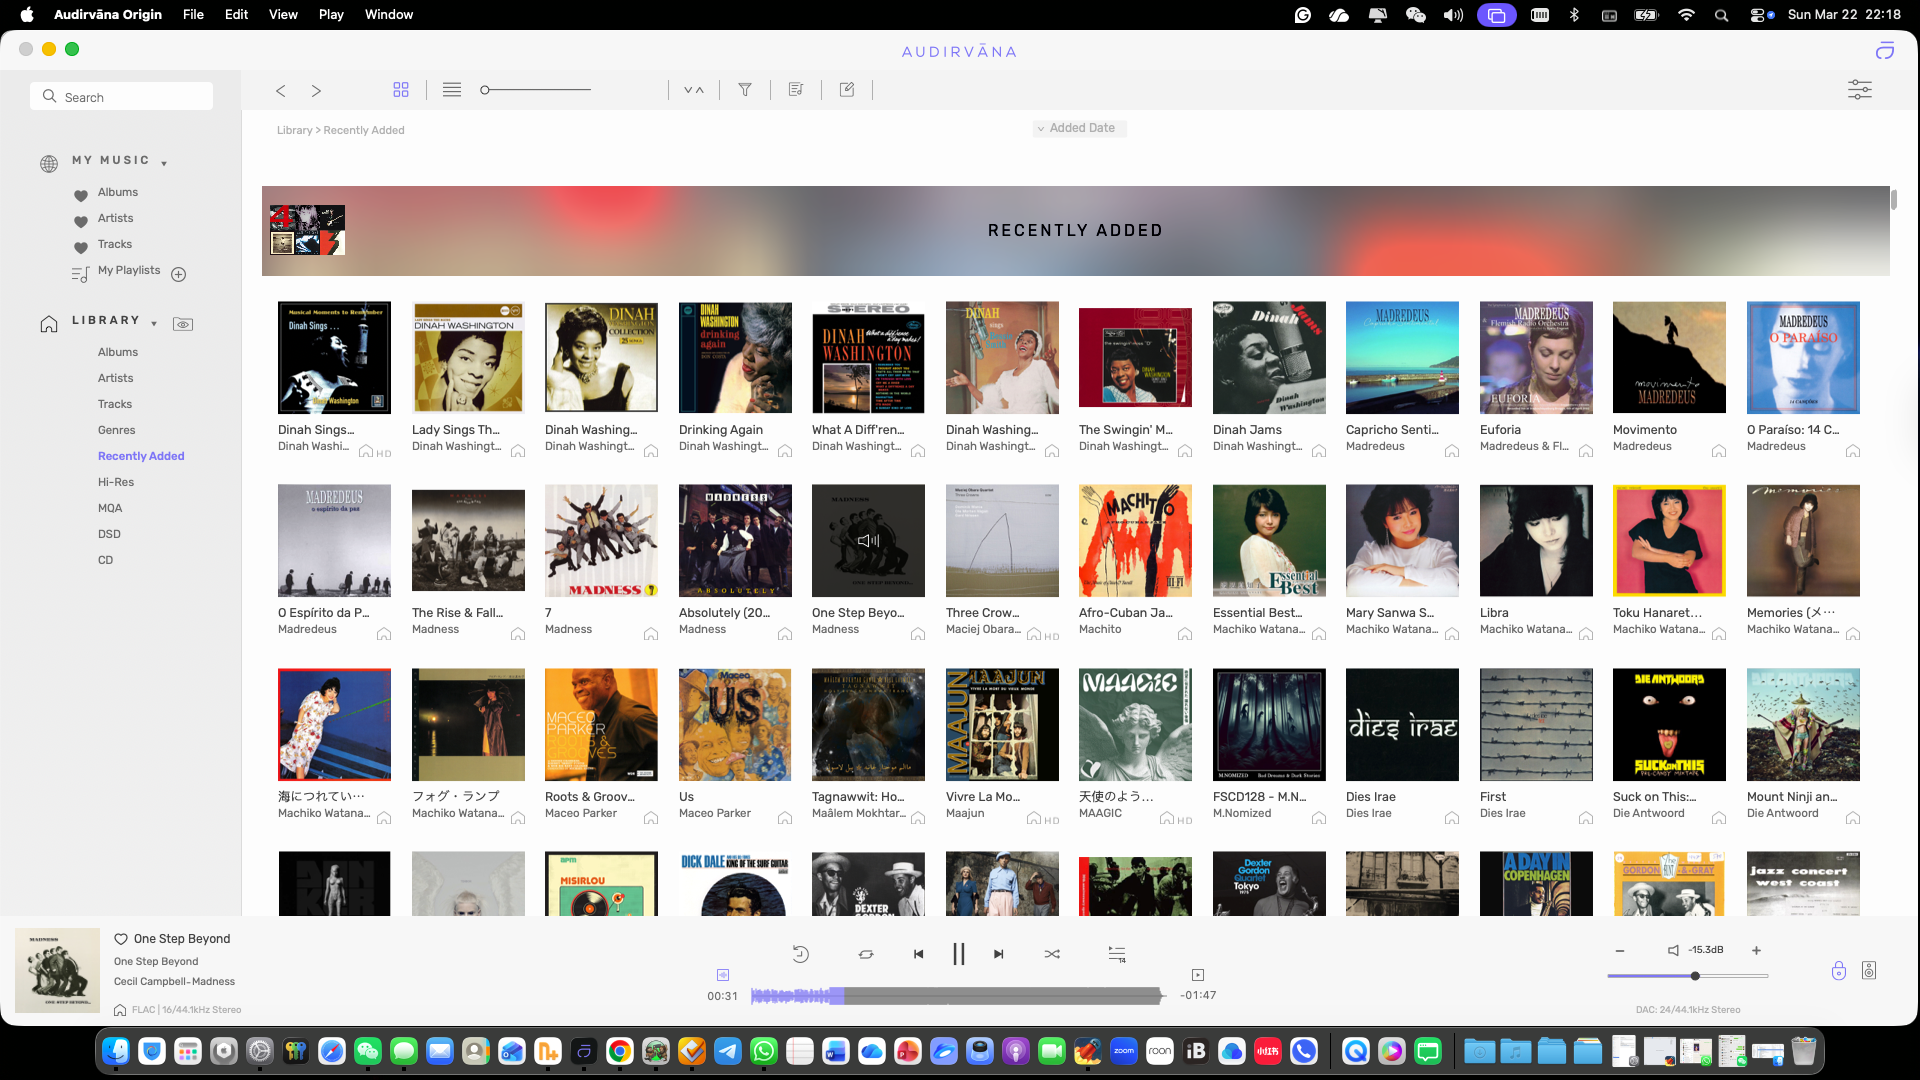This screenshot has height=1080, width=1920.
Task: Toggle shuffle playback
Action: coord(1052,954)
